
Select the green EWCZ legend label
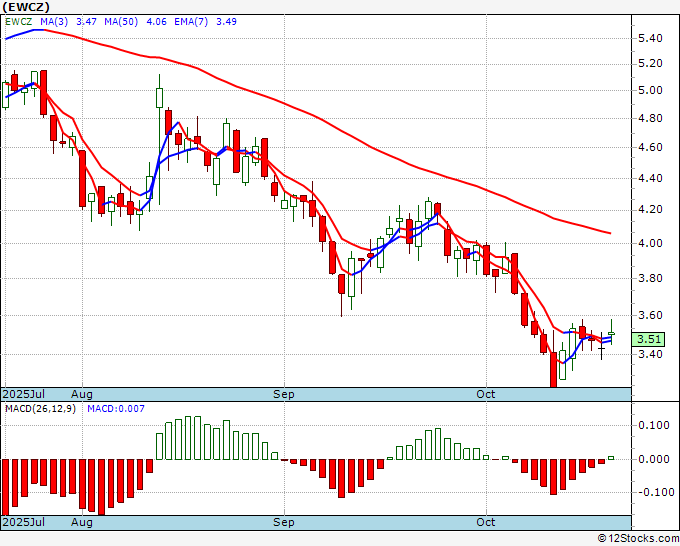18,22
